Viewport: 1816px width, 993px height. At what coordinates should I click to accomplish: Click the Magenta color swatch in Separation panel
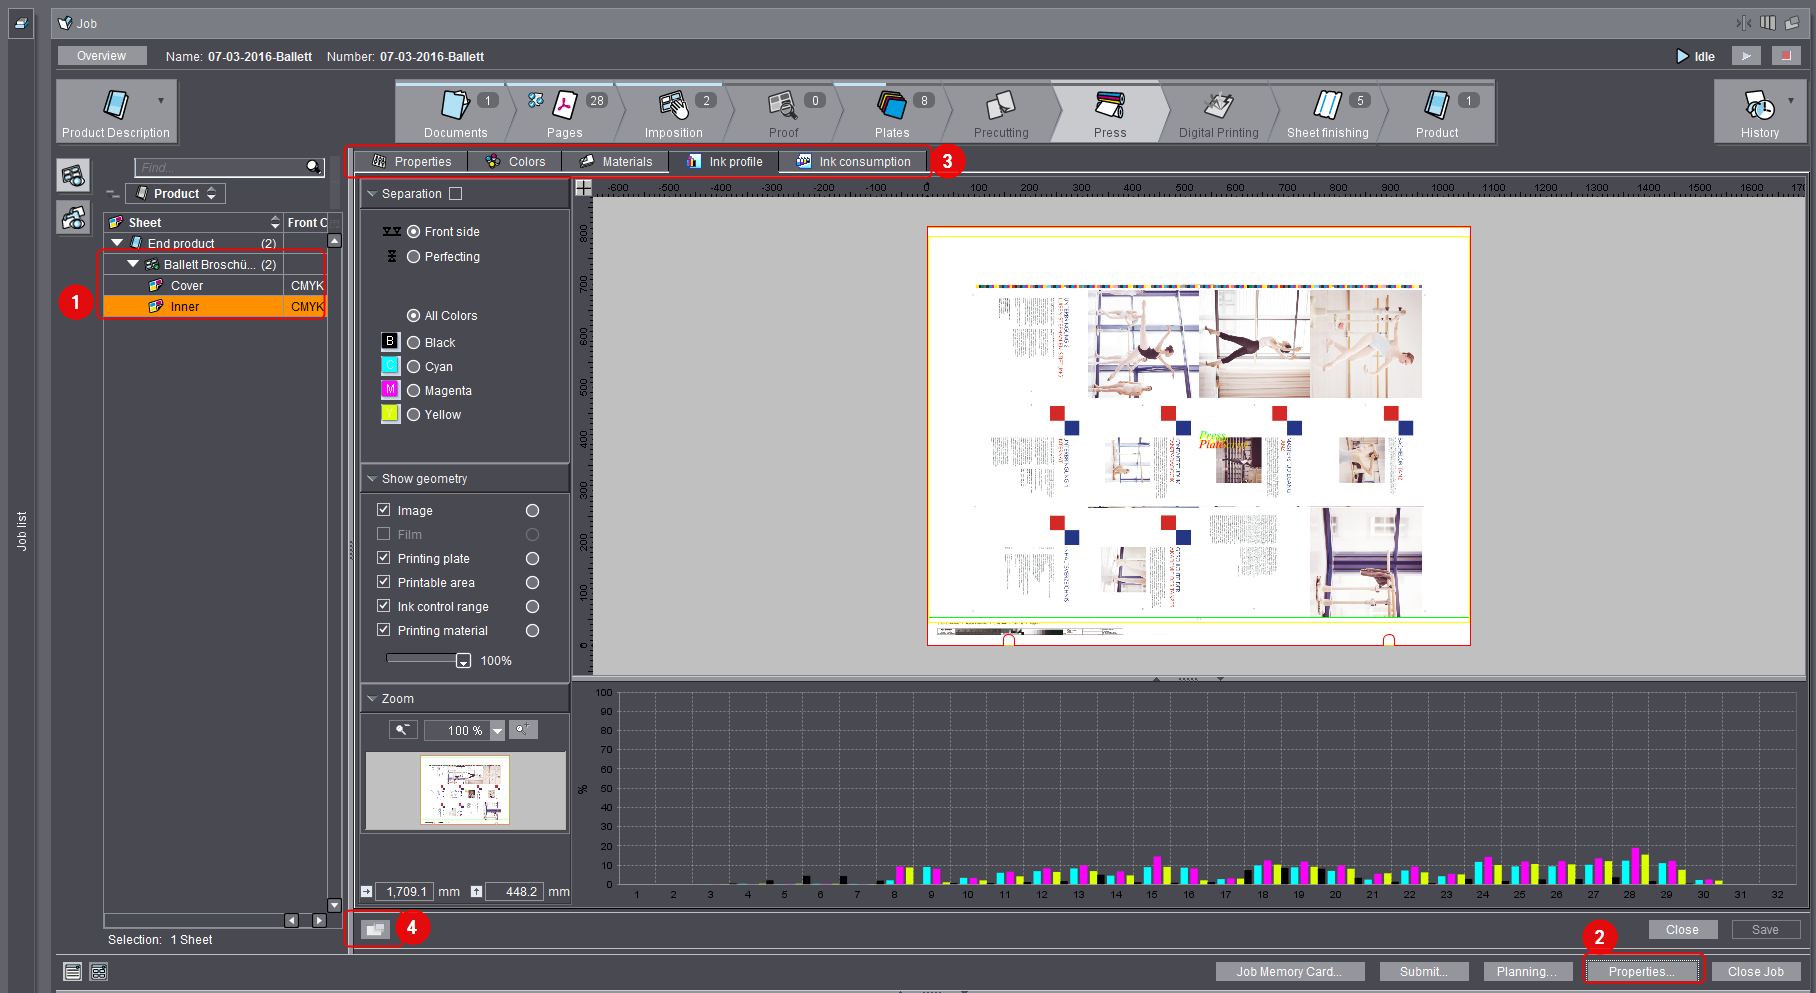coord(389,389)
